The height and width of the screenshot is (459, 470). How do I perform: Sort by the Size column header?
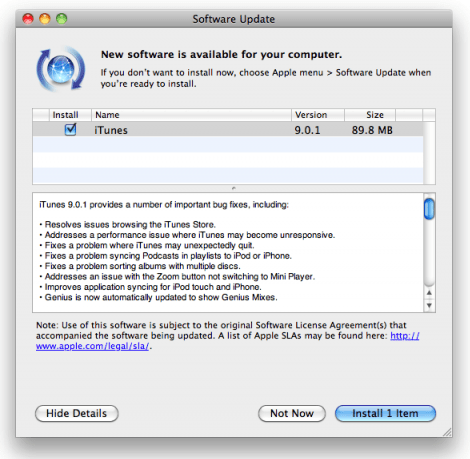[x=370, y=115]
